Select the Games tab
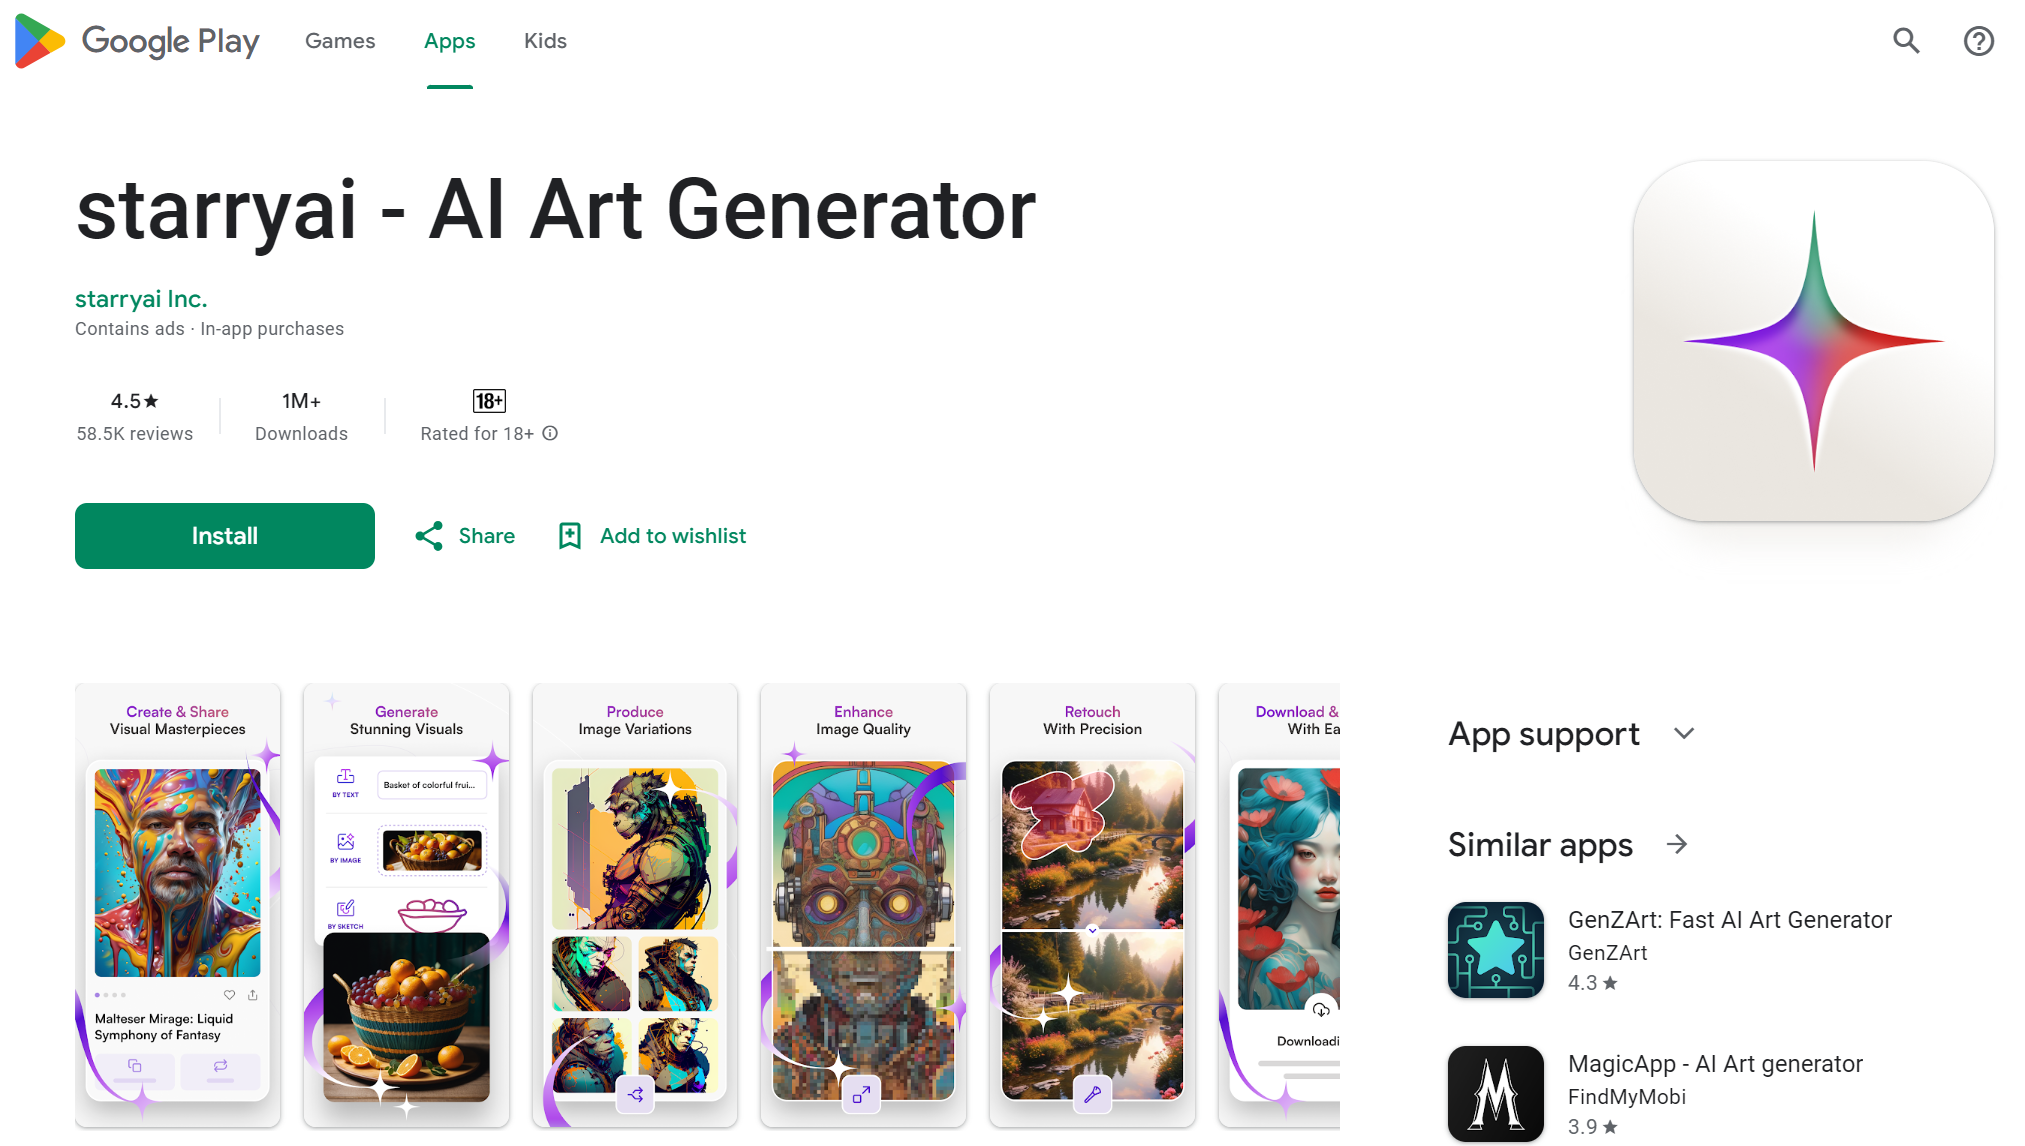The image size is (2025, 1146). point(341,40)
